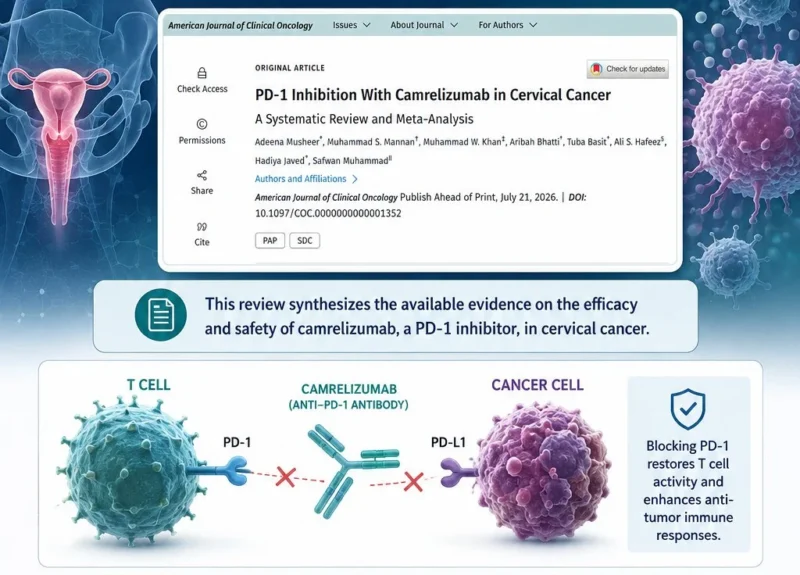Click the purple PD-L1 ligand graphic

[x=458, y=473]
